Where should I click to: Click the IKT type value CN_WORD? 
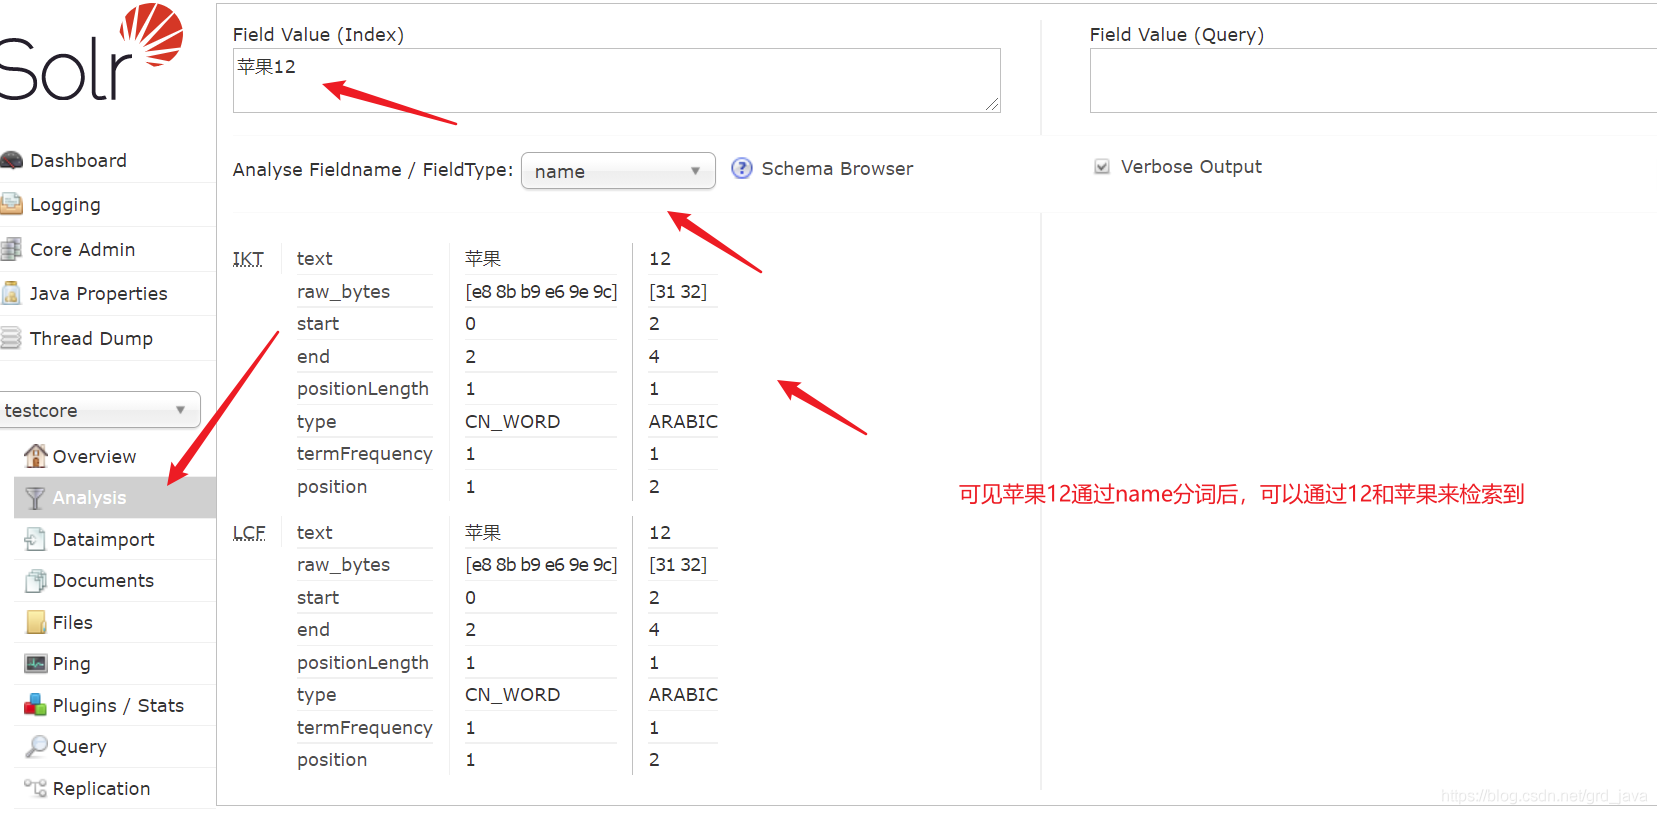pyautogui.click(x=512, y=422)
